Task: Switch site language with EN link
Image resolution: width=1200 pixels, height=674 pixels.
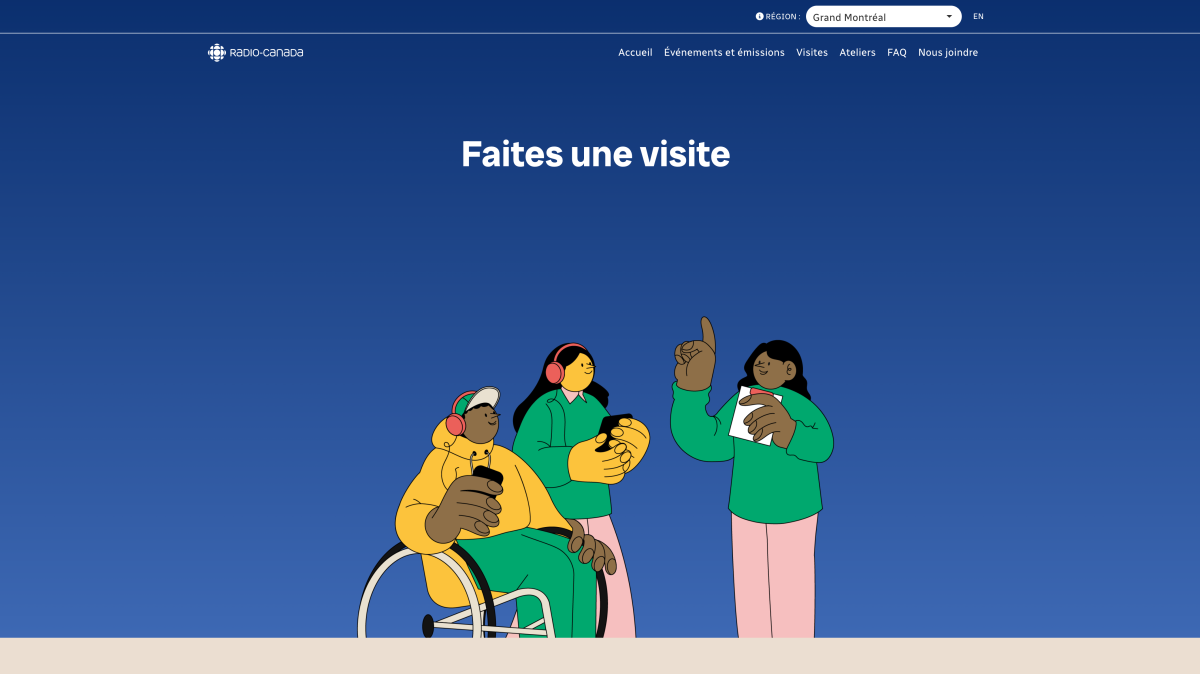Action: [x=978, y=17]
